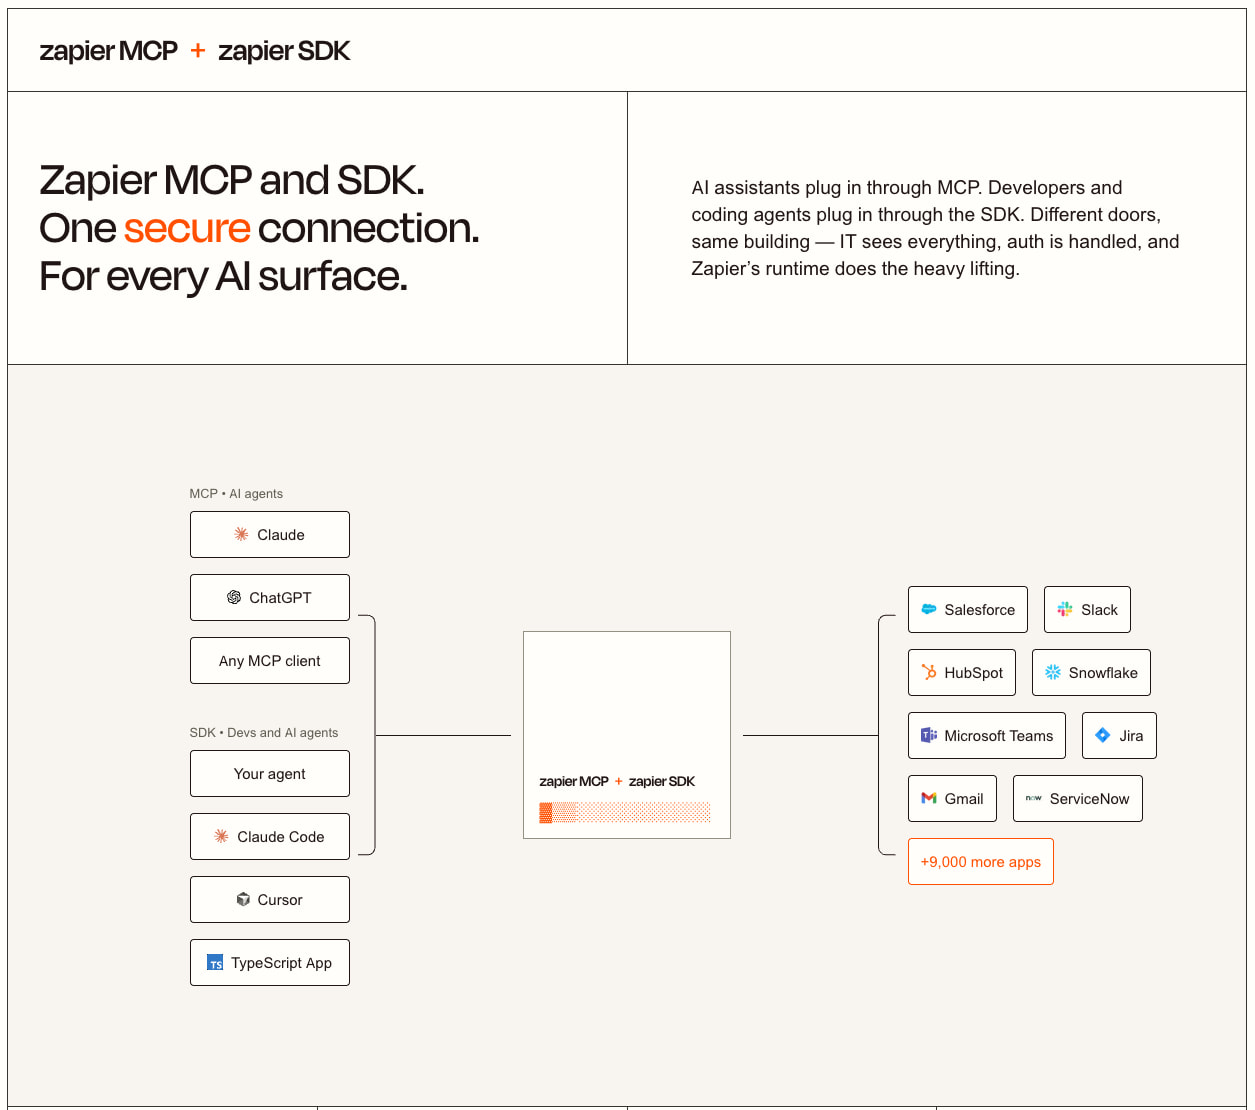Click the Jira diamond icon
Screen dimensions: 1255x1110
(1103, 736)
